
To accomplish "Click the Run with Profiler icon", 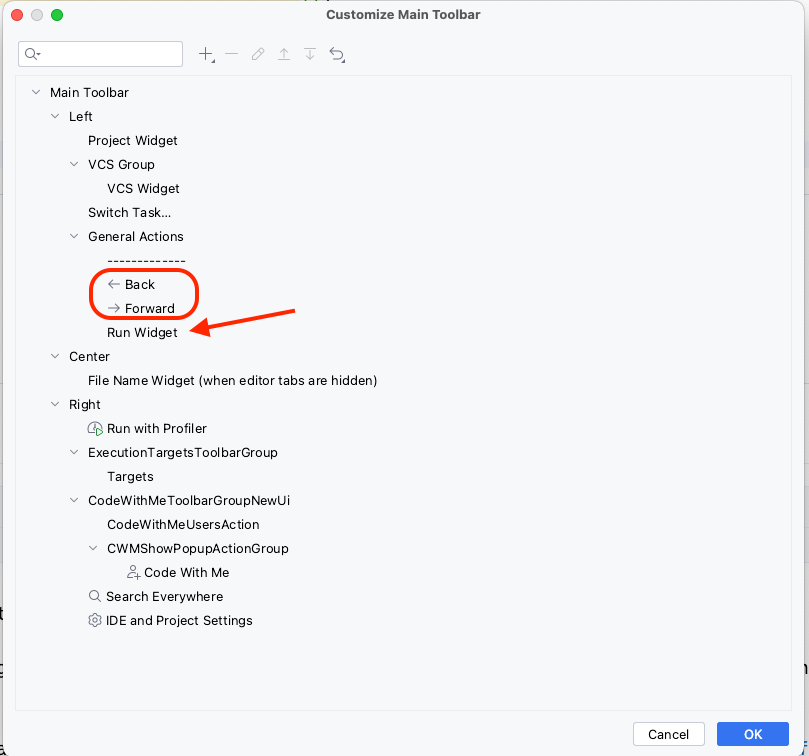I will click(95, 428).
